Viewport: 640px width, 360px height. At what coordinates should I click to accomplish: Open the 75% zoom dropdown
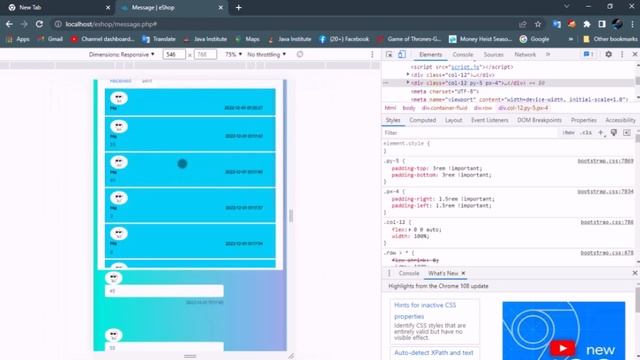point(233,54)
